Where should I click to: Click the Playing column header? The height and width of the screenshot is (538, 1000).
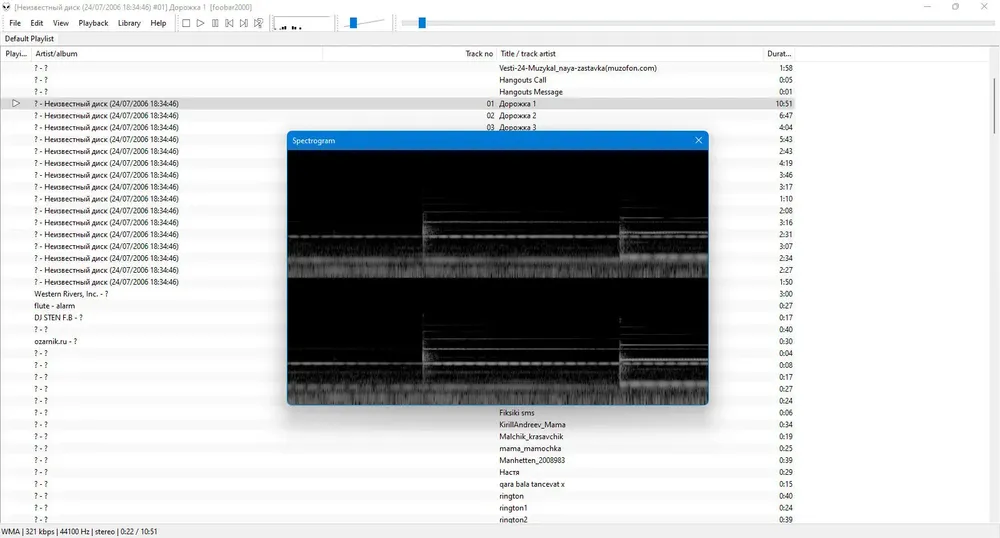click(x=16, y=54)
